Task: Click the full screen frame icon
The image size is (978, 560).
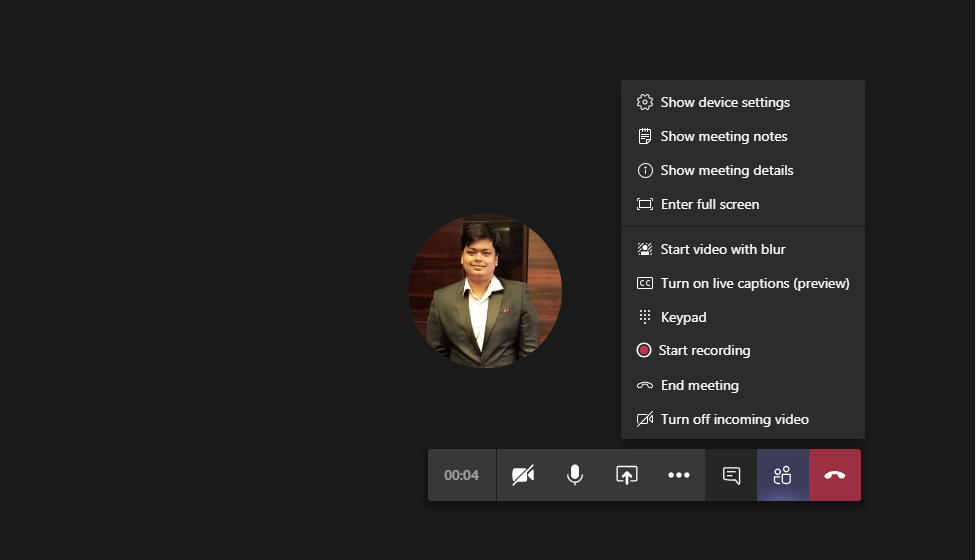Action: point(644,204)
